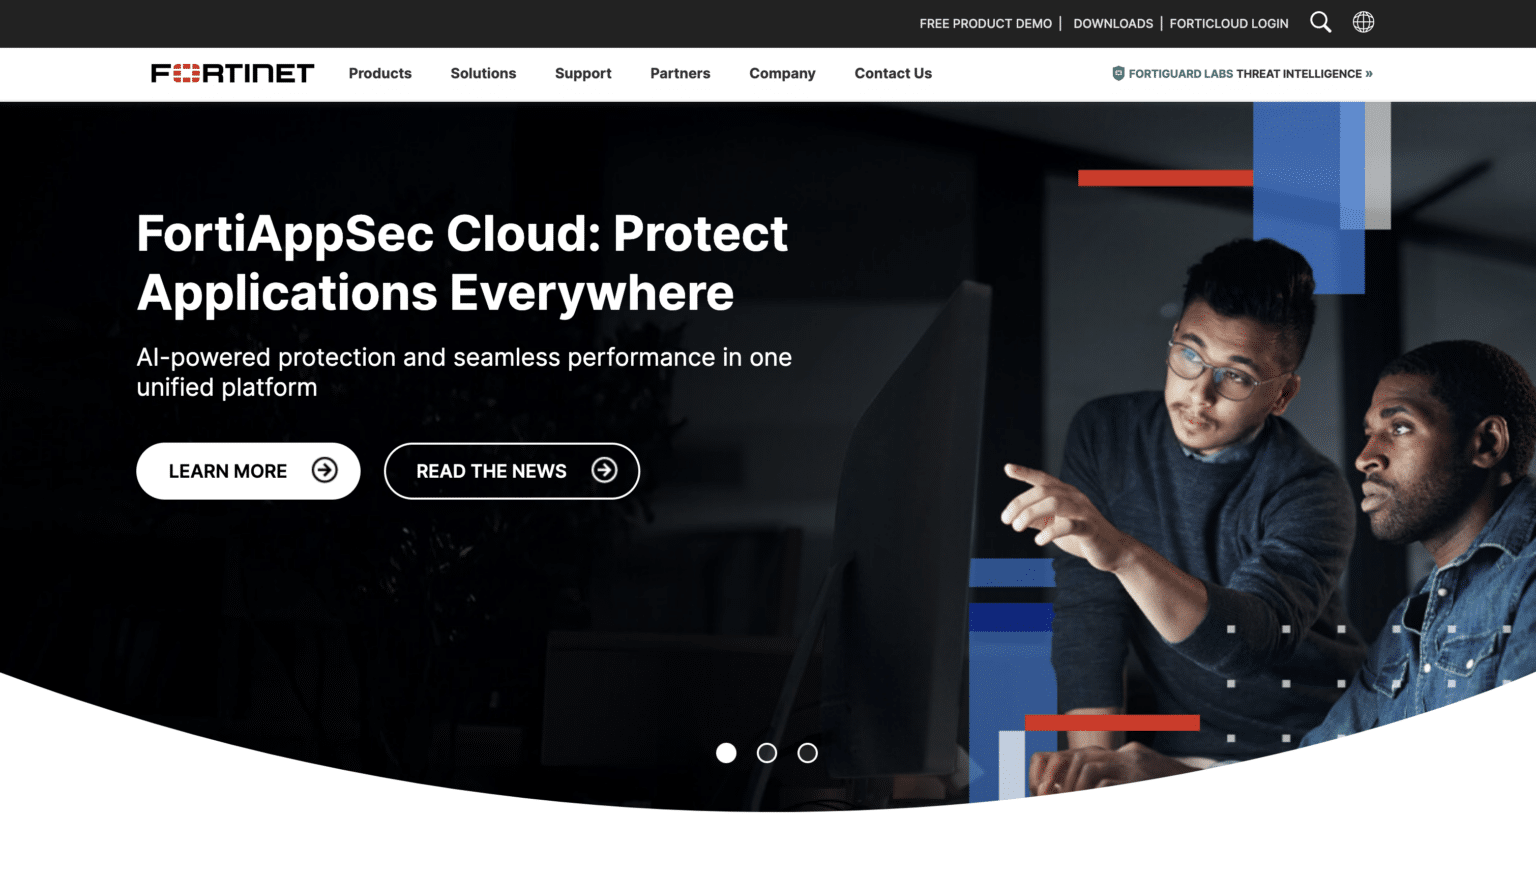Image resolution: width=1536 pixels, height=871 pixels.
Task: Expand the Support menu
Action: point(583,73)
